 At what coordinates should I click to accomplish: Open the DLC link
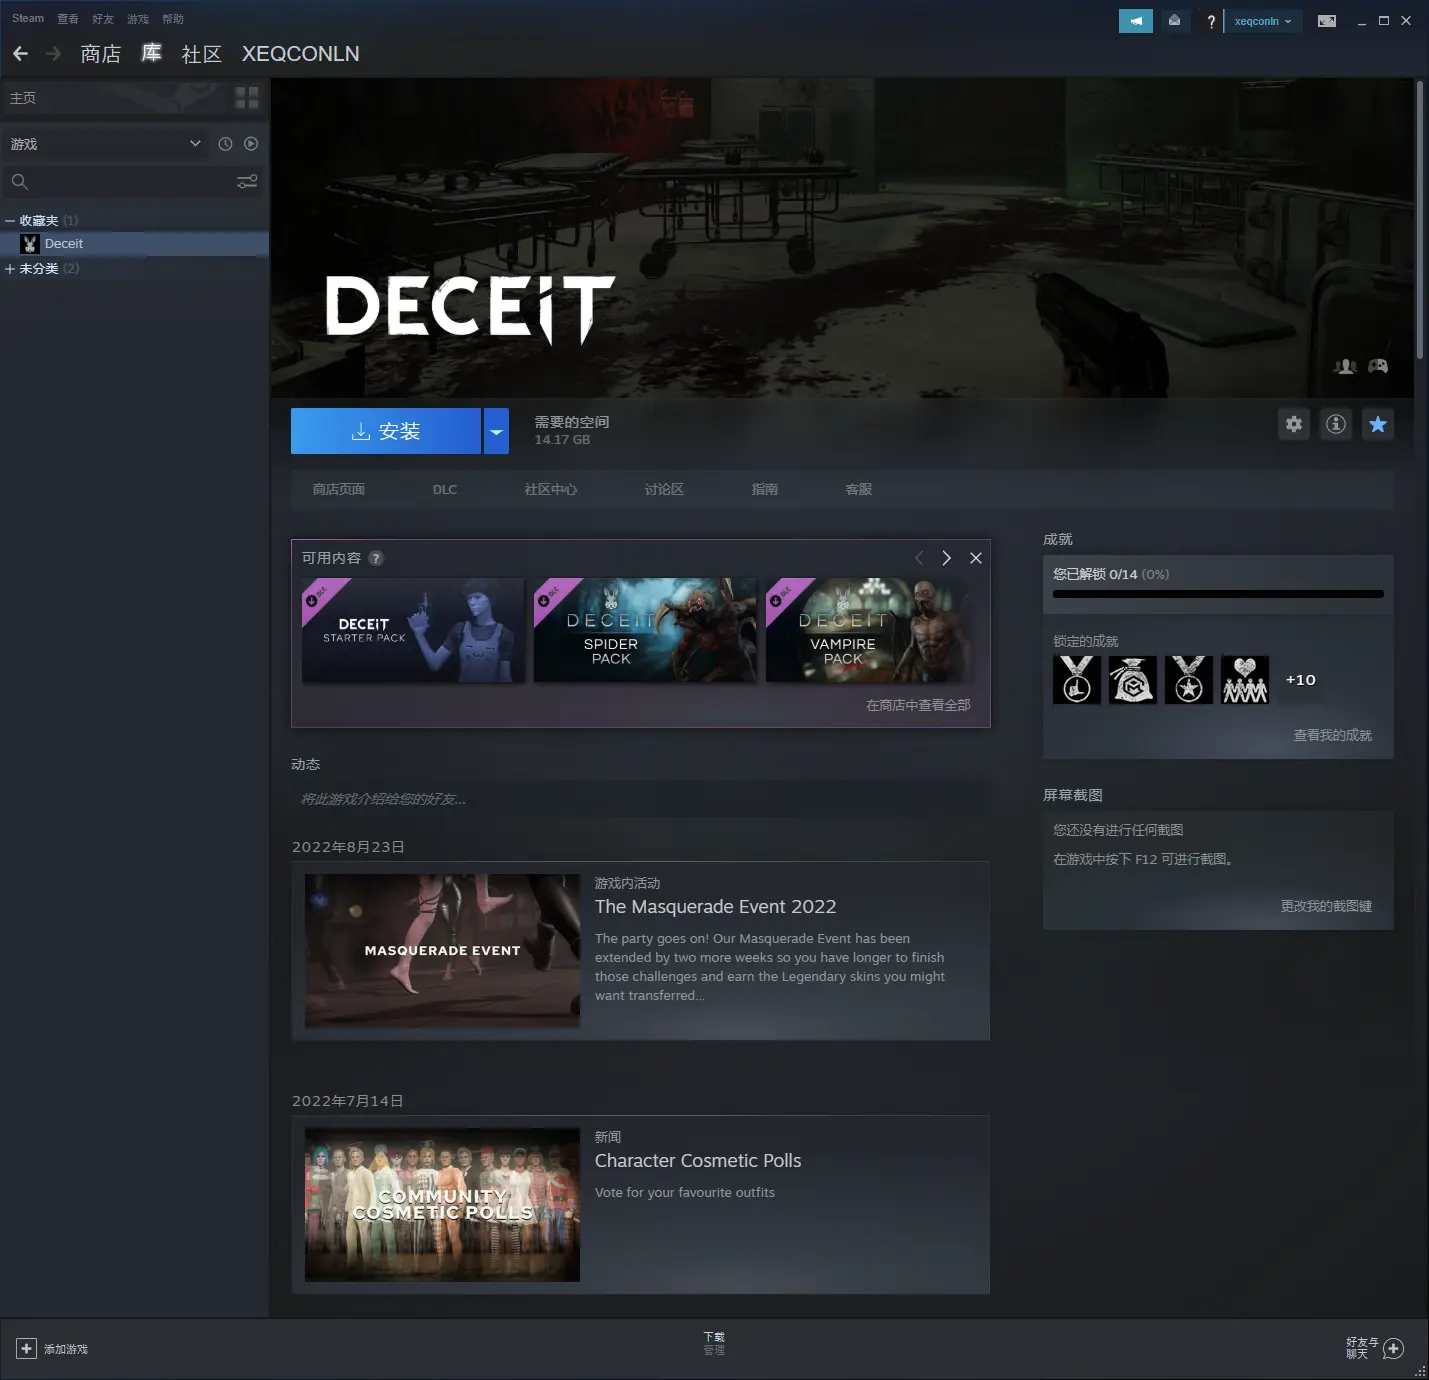pyautogui.click(x=444, y=489)
